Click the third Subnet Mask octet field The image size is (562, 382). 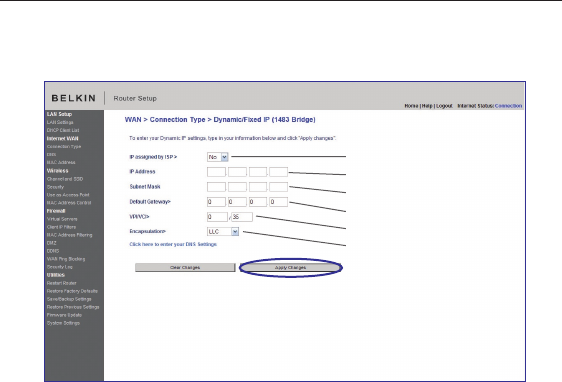pyautogui.click(x=258, y=187)
